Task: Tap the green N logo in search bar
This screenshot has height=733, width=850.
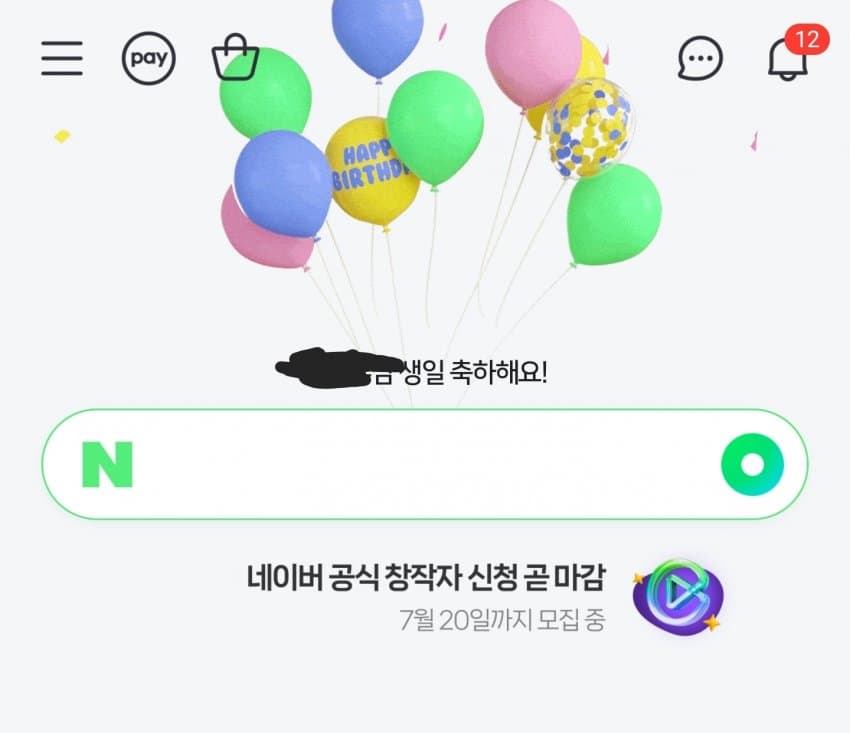Action: coord(107,465)
